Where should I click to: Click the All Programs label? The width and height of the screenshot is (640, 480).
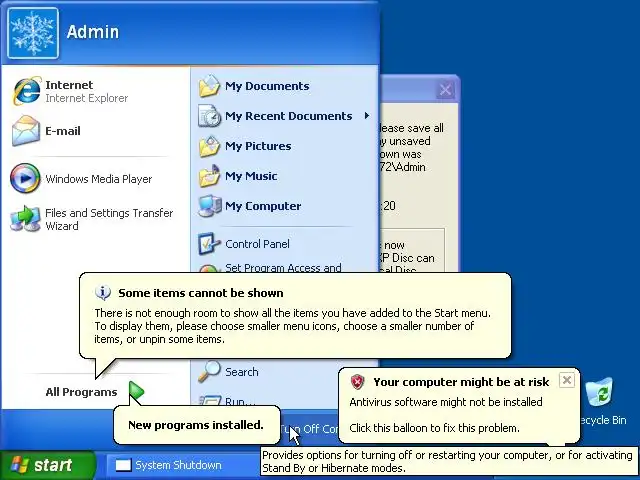point(81,392)
